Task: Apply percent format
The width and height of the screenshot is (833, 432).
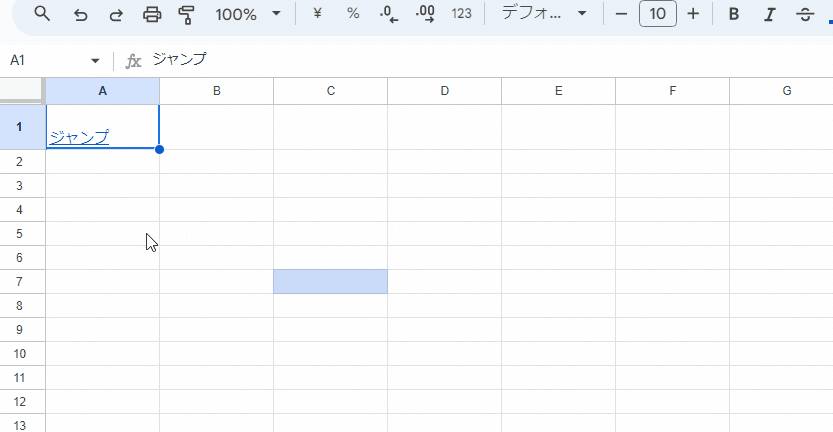Action: [x=353, y=14]
